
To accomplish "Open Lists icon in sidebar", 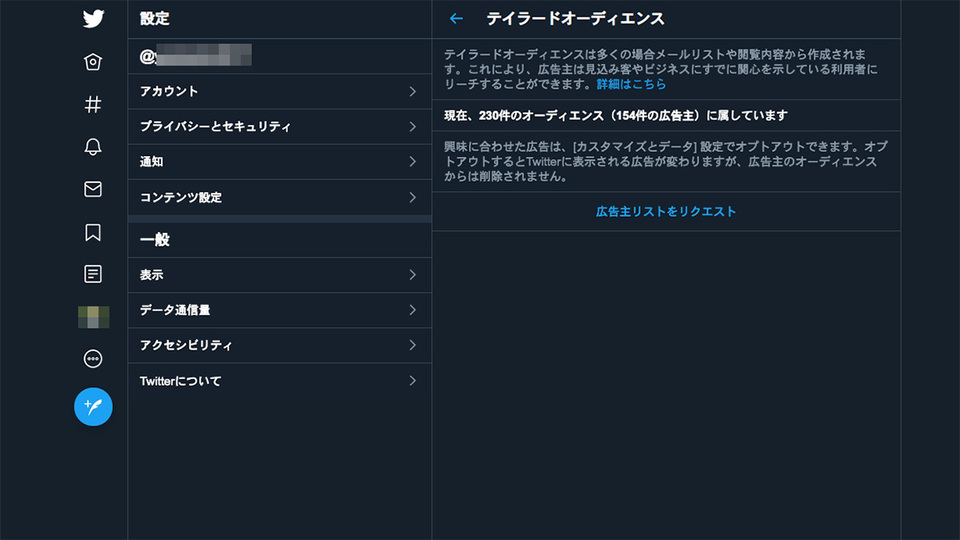I will pos(93,274).
